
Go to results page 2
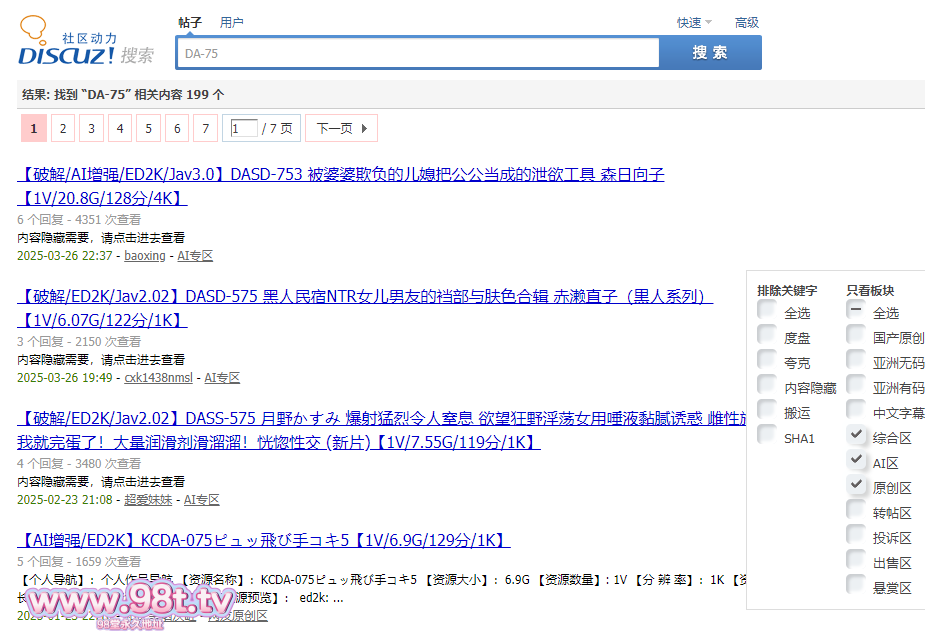[63, 128]
